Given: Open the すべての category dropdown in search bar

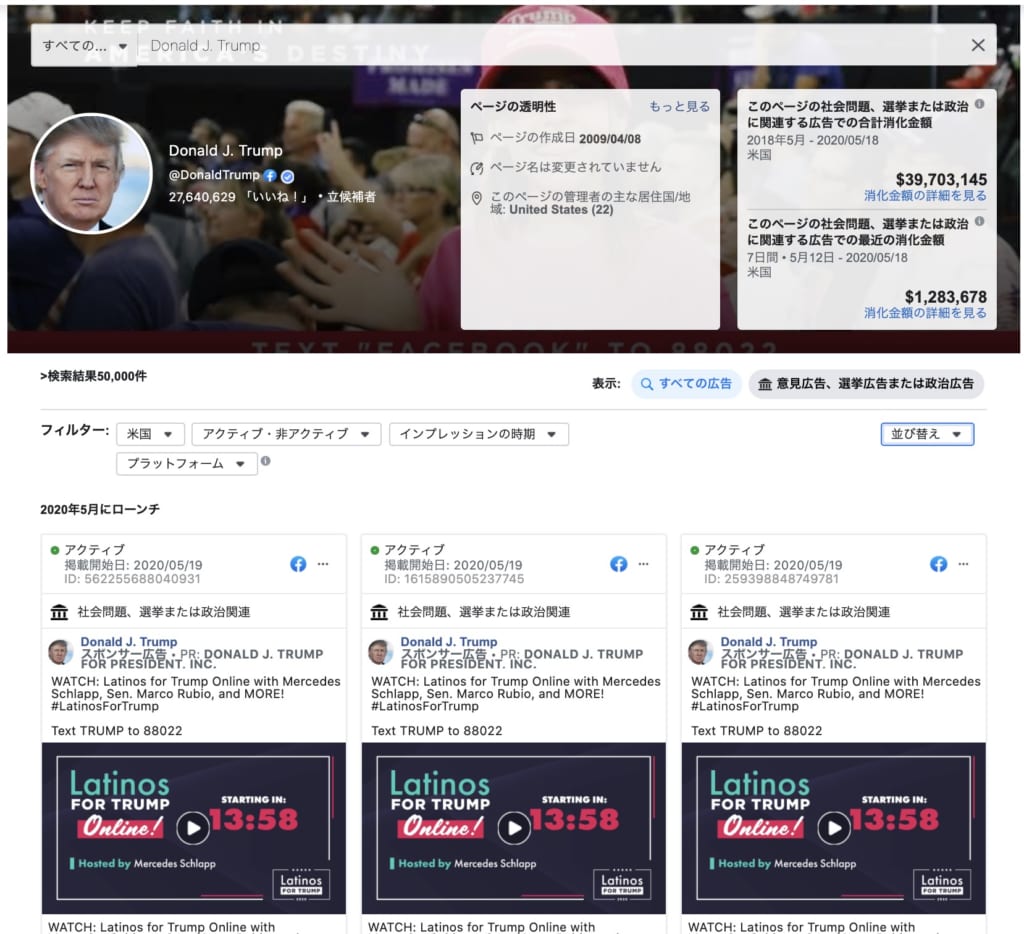Looking at the screenshot, I should [x=84, y=46].
